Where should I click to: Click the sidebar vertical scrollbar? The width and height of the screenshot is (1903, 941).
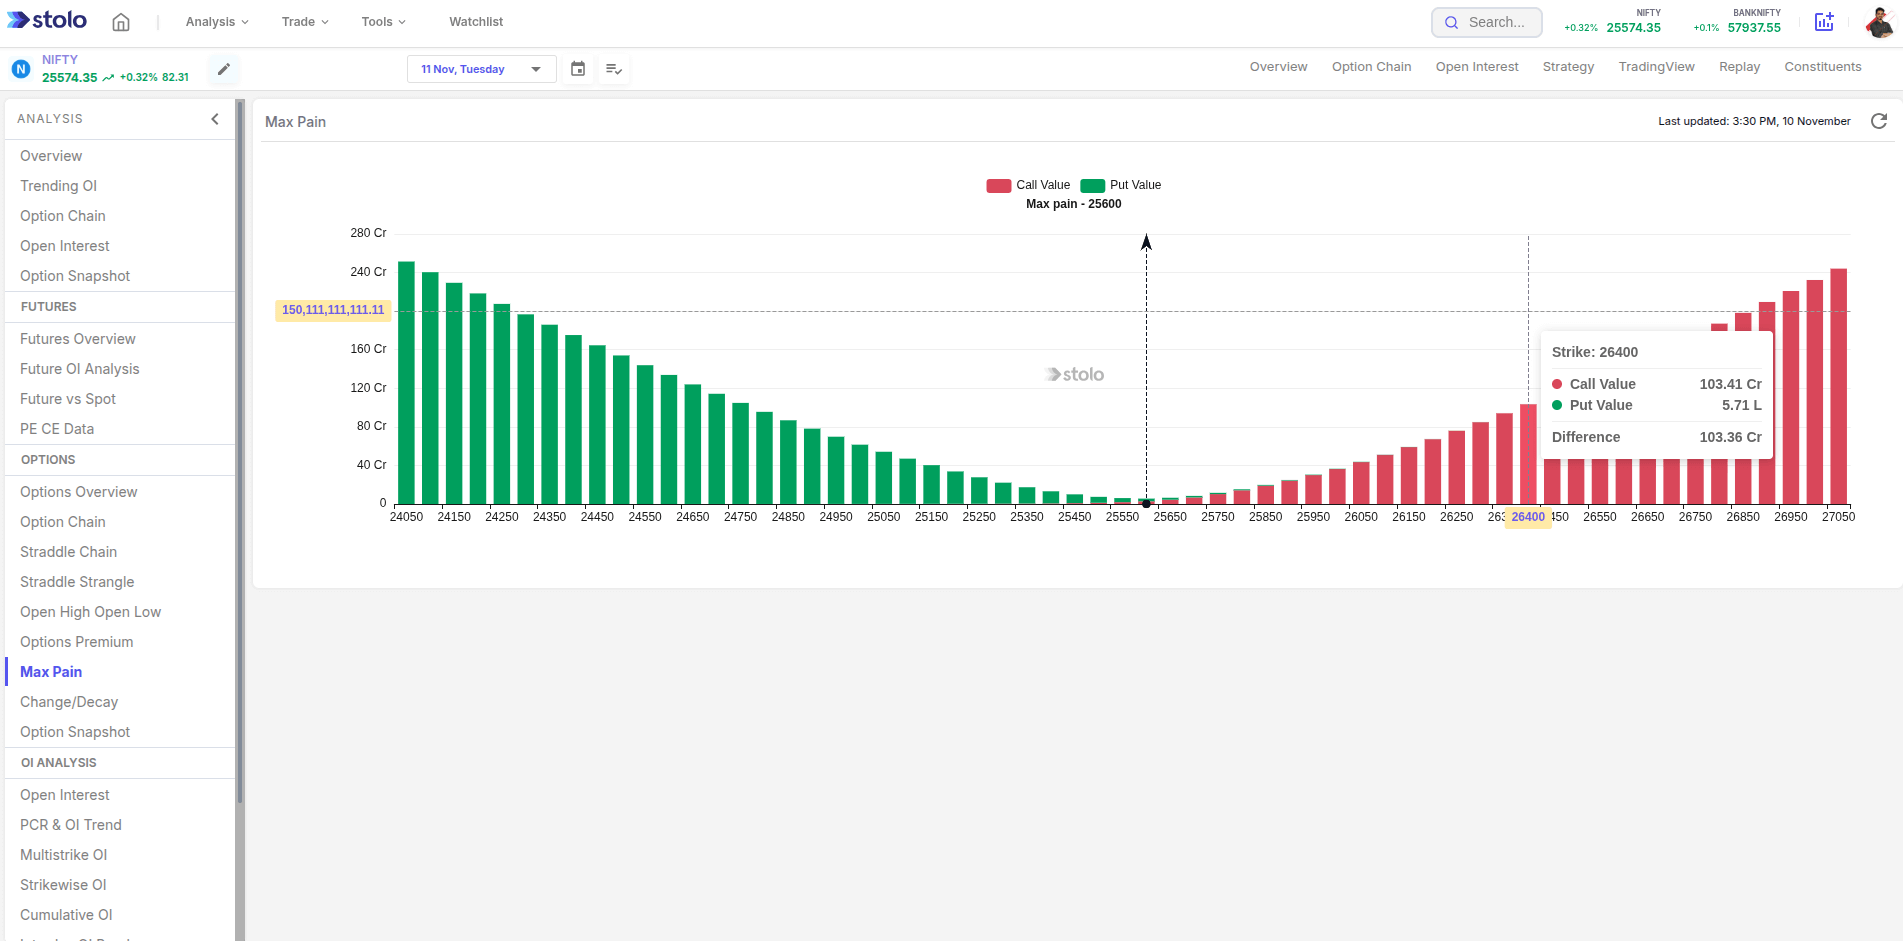click(x=240, y=450)
